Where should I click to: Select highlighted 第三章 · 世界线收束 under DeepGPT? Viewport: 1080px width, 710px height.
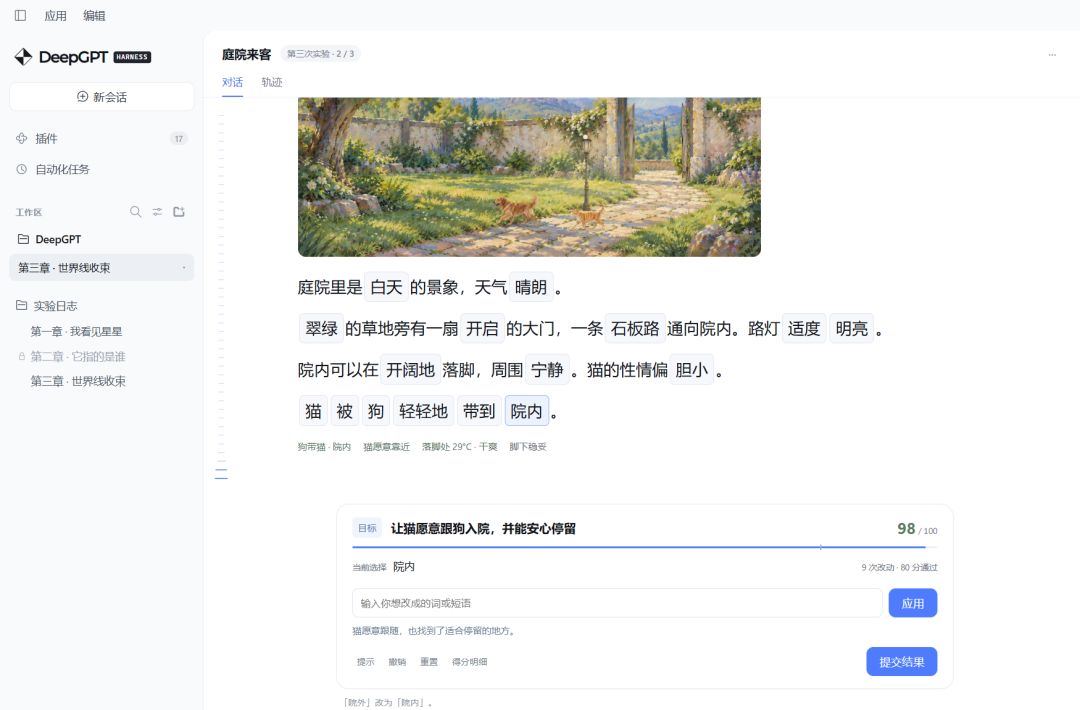(101, 268)
